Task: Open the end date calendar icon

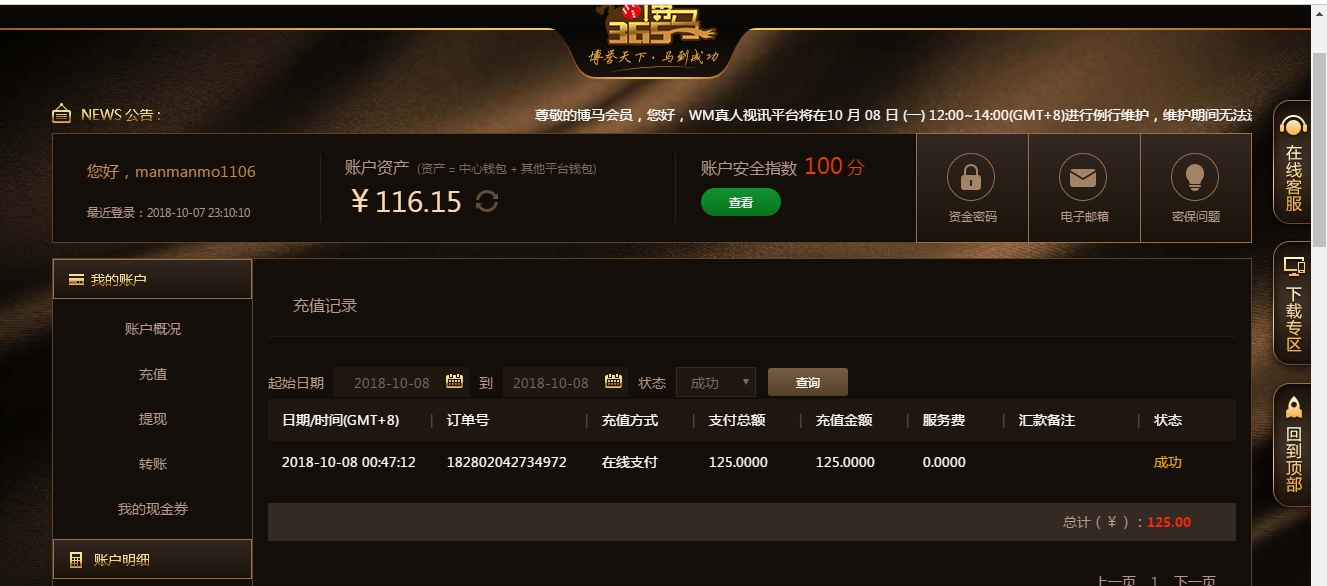Action: coord(614,381)
